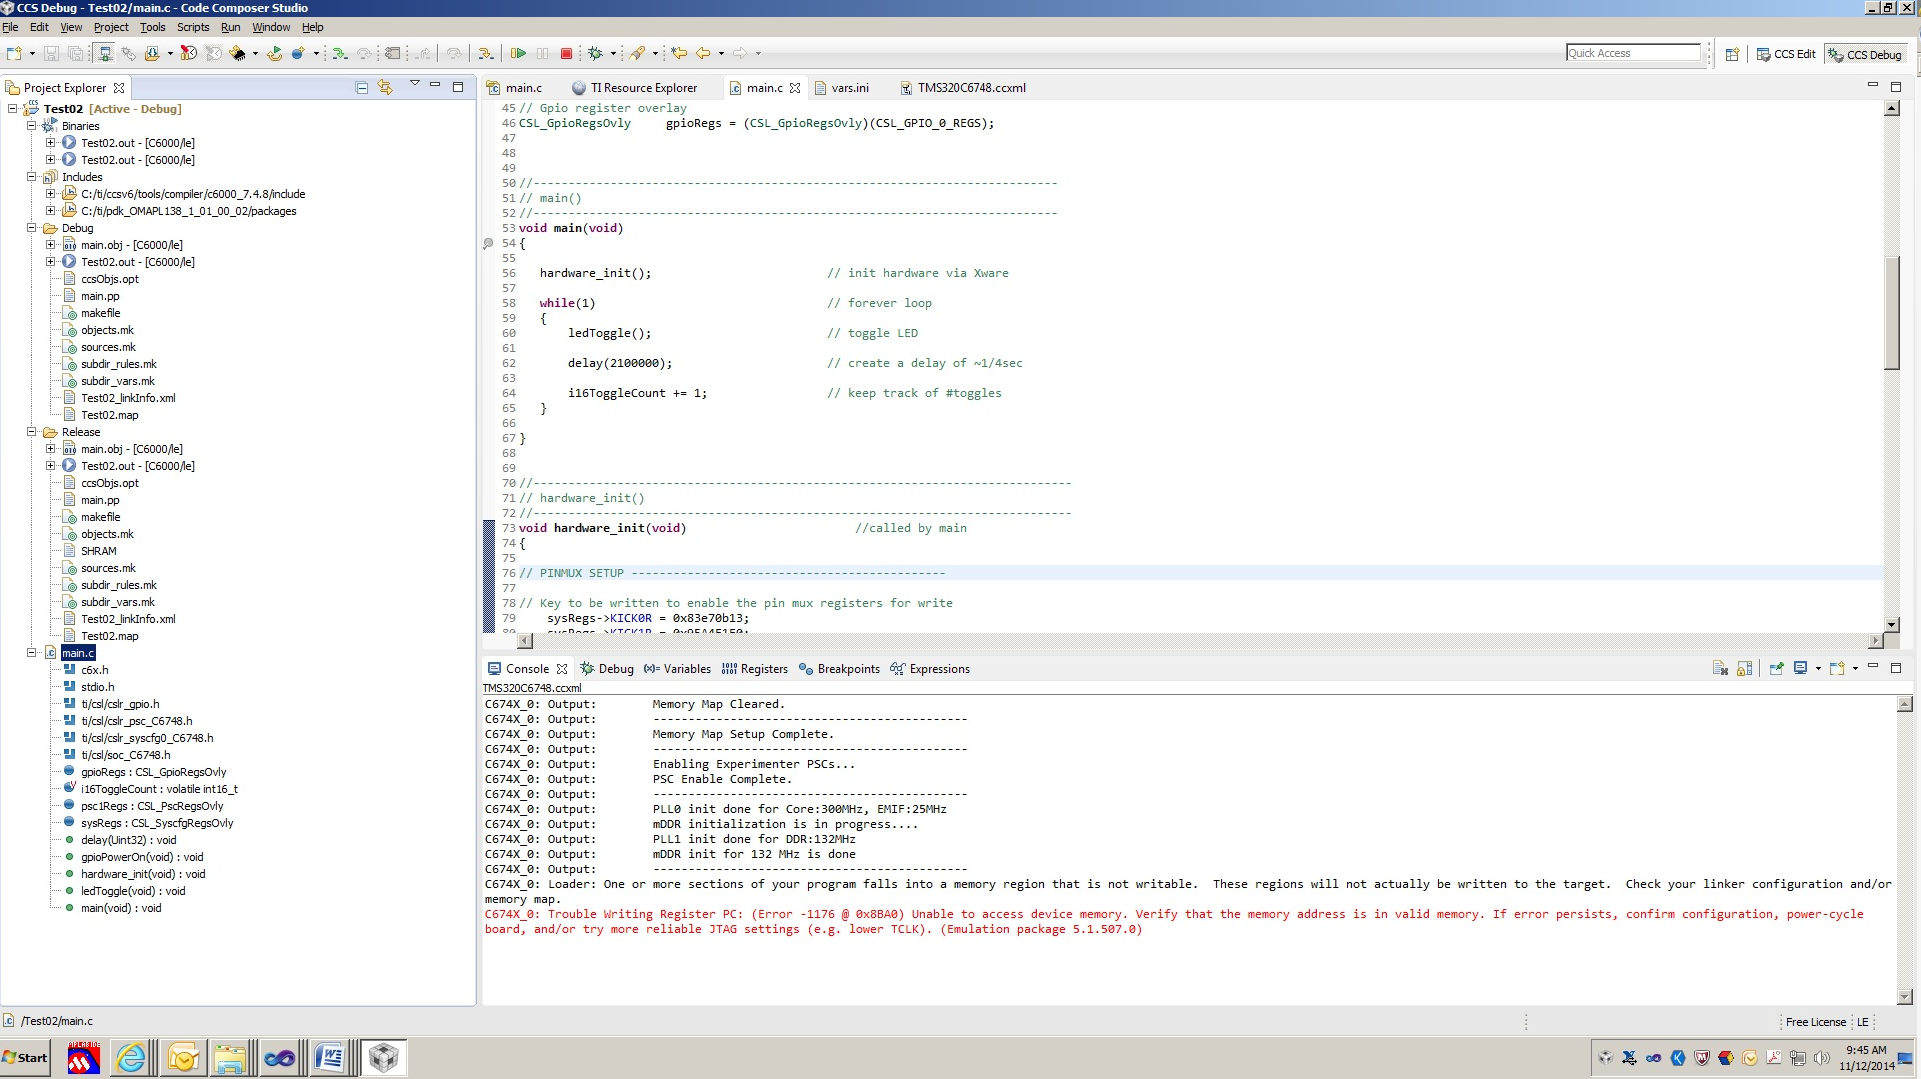Click the editor vertical scrollbar thumb
This screenshot has width=1921, height=1079.
[x=1892, y=313]
